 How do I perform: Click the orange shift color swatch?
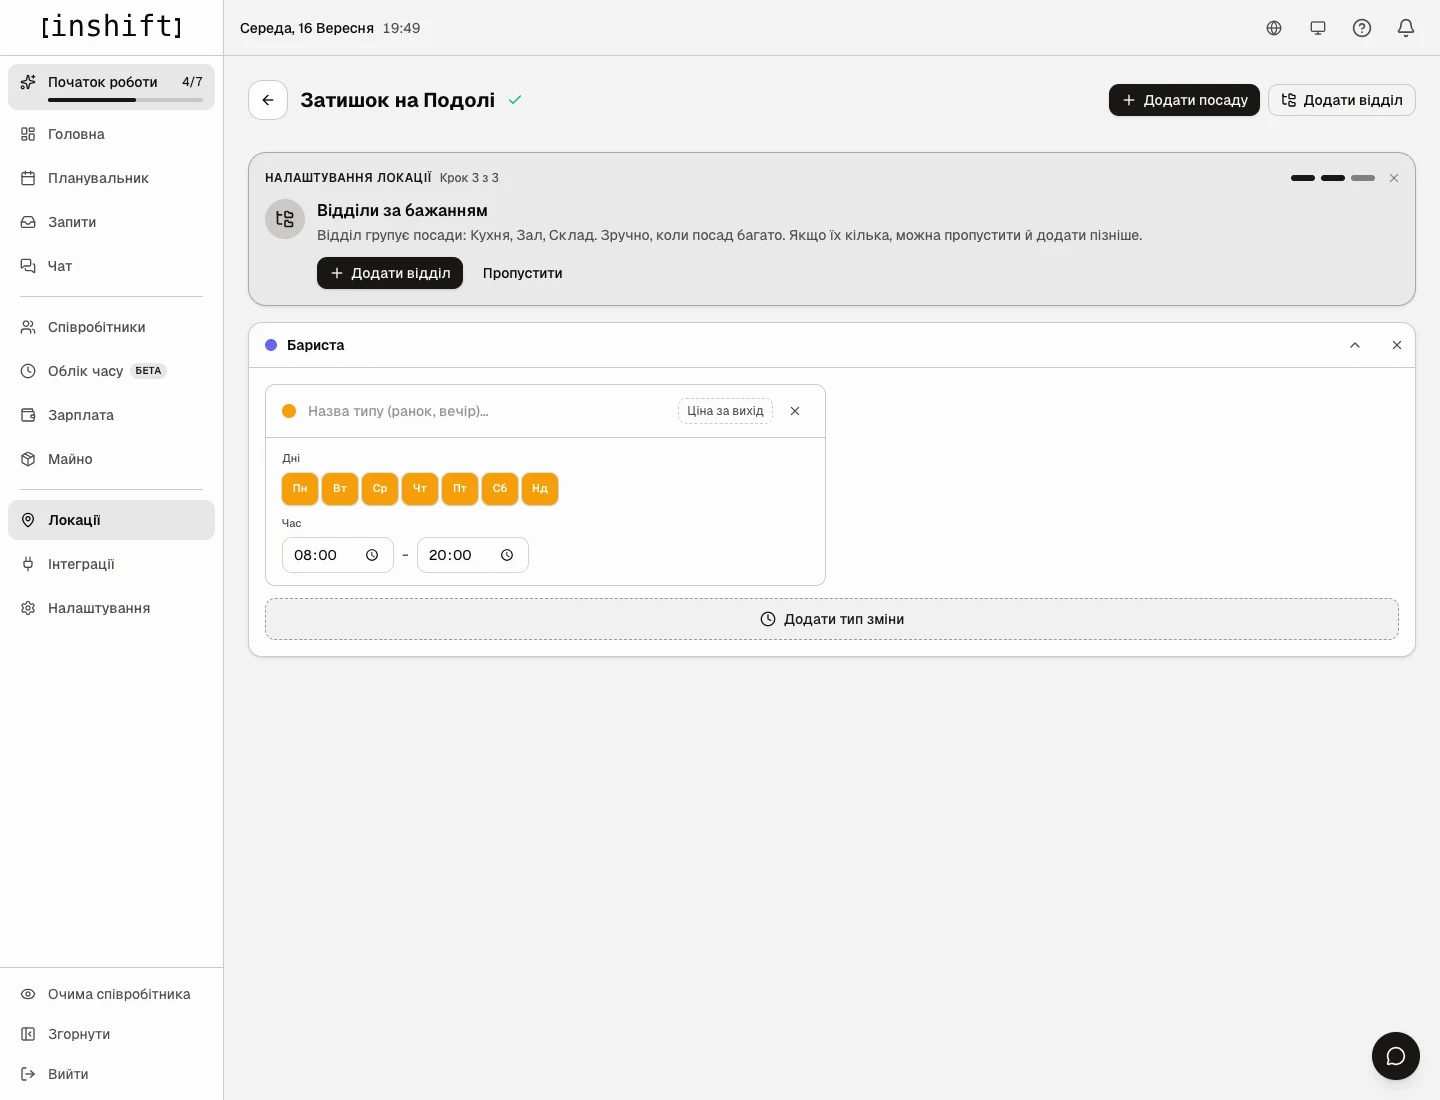(x=289, y=411)
